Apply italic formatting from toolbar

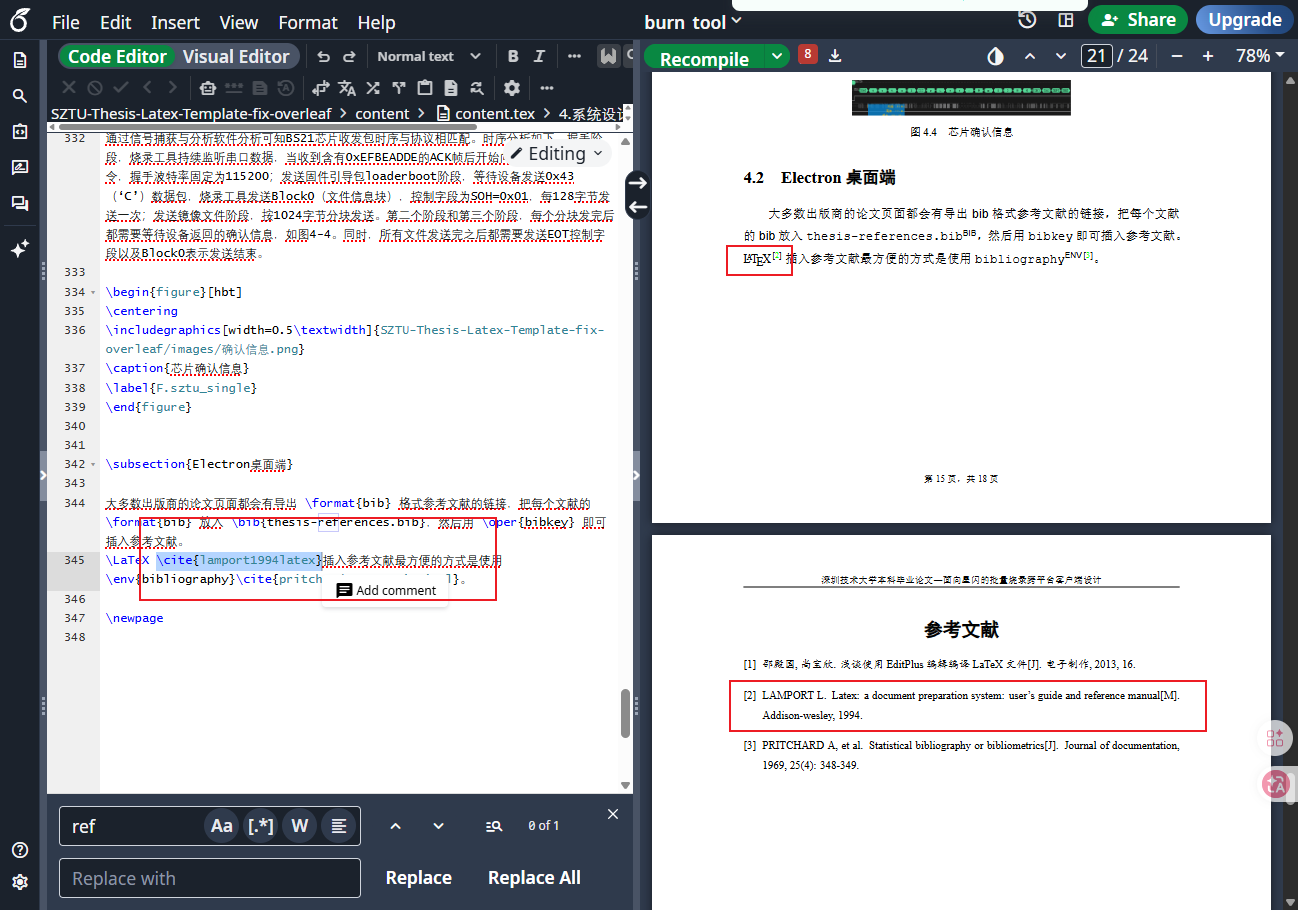pyautogui.click(x=540, y=57)
